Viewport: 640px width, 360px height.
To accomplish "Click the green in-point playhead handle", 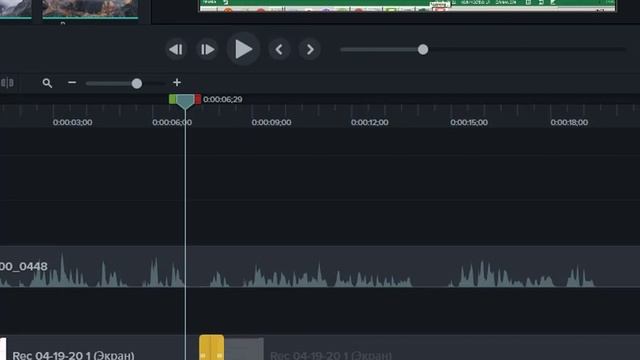I will click(173, 99).
